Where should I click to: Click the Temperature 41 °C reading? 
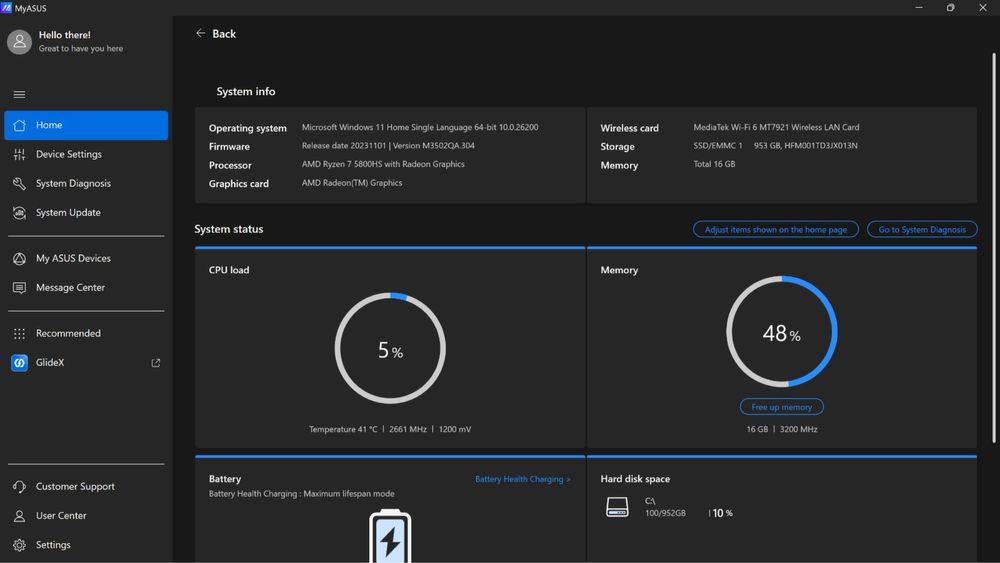343,430
